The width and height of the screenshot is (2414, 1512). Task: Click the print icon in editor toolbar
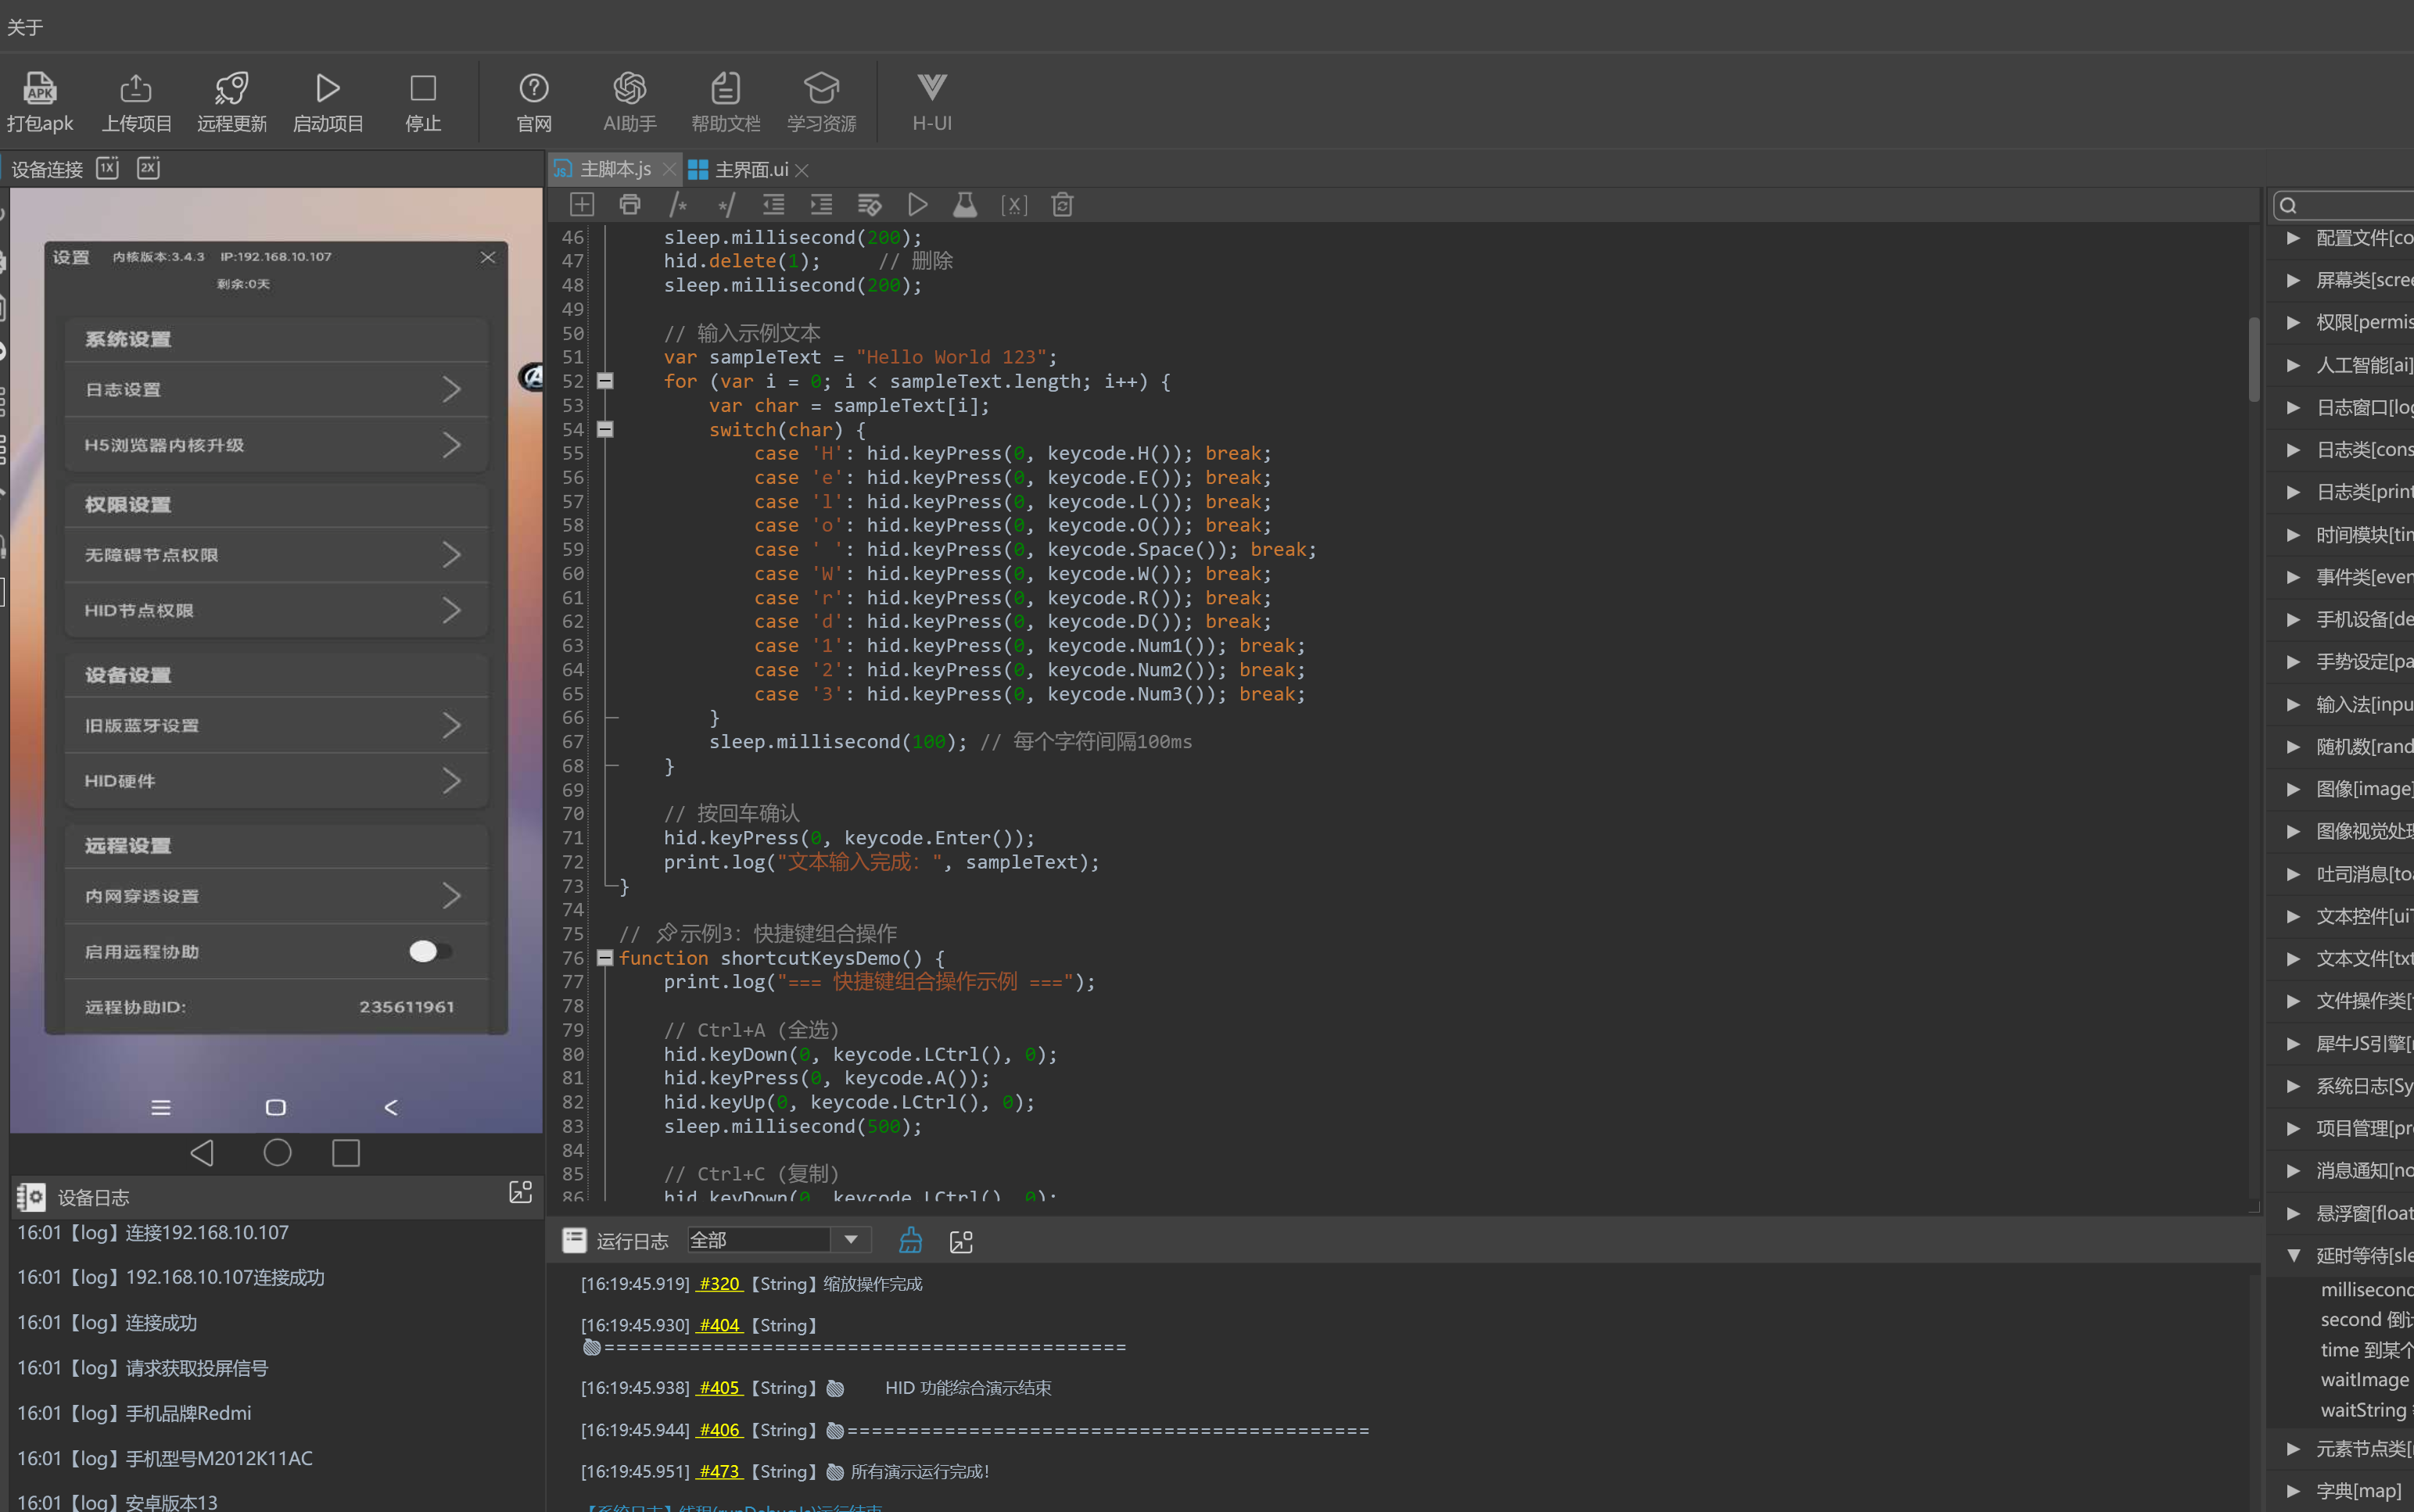(629, 205)
